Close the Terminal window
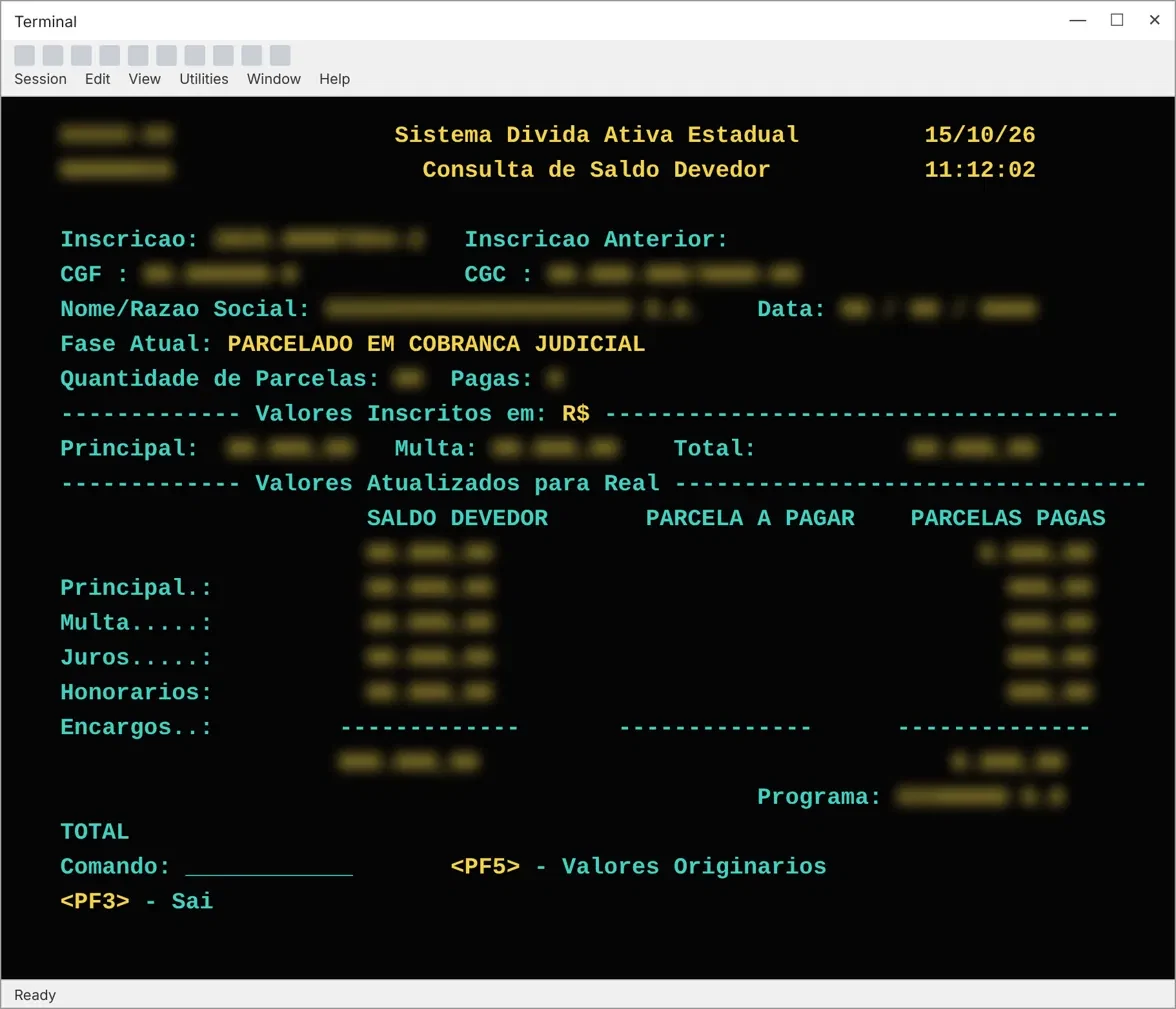The height and width of the screenshot is (1009, 1176). click(x=1155, y=20)
